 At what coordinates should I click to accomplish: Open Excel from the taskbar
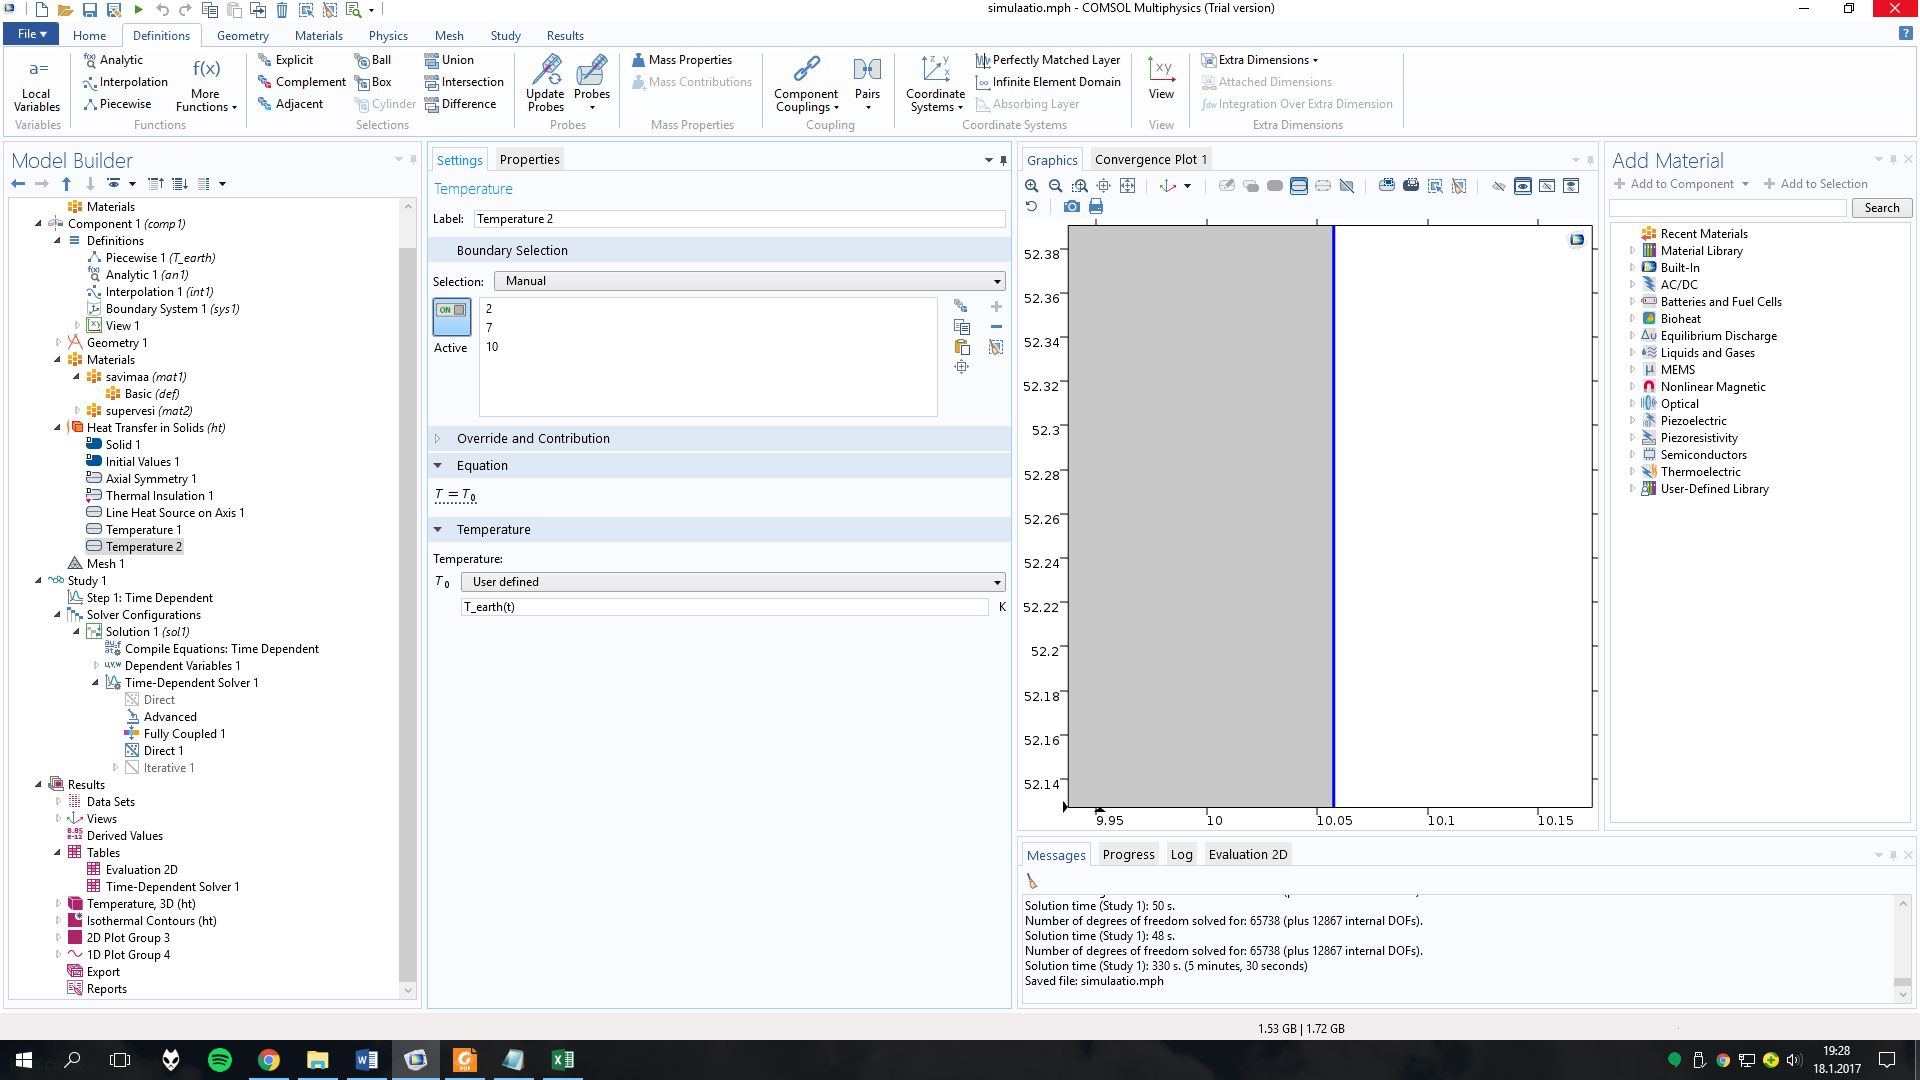[x=562, y=1060]
